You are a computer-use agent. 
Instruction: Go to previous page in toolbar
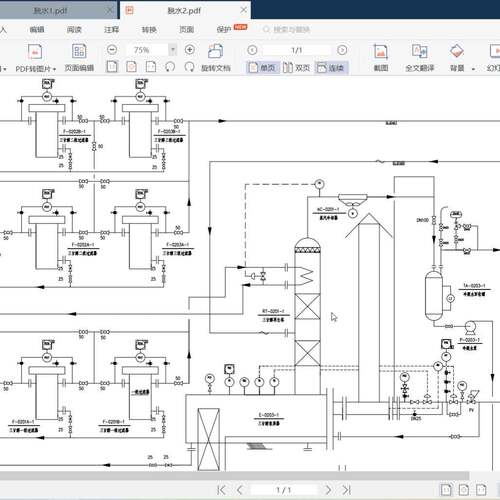[252, 50]
